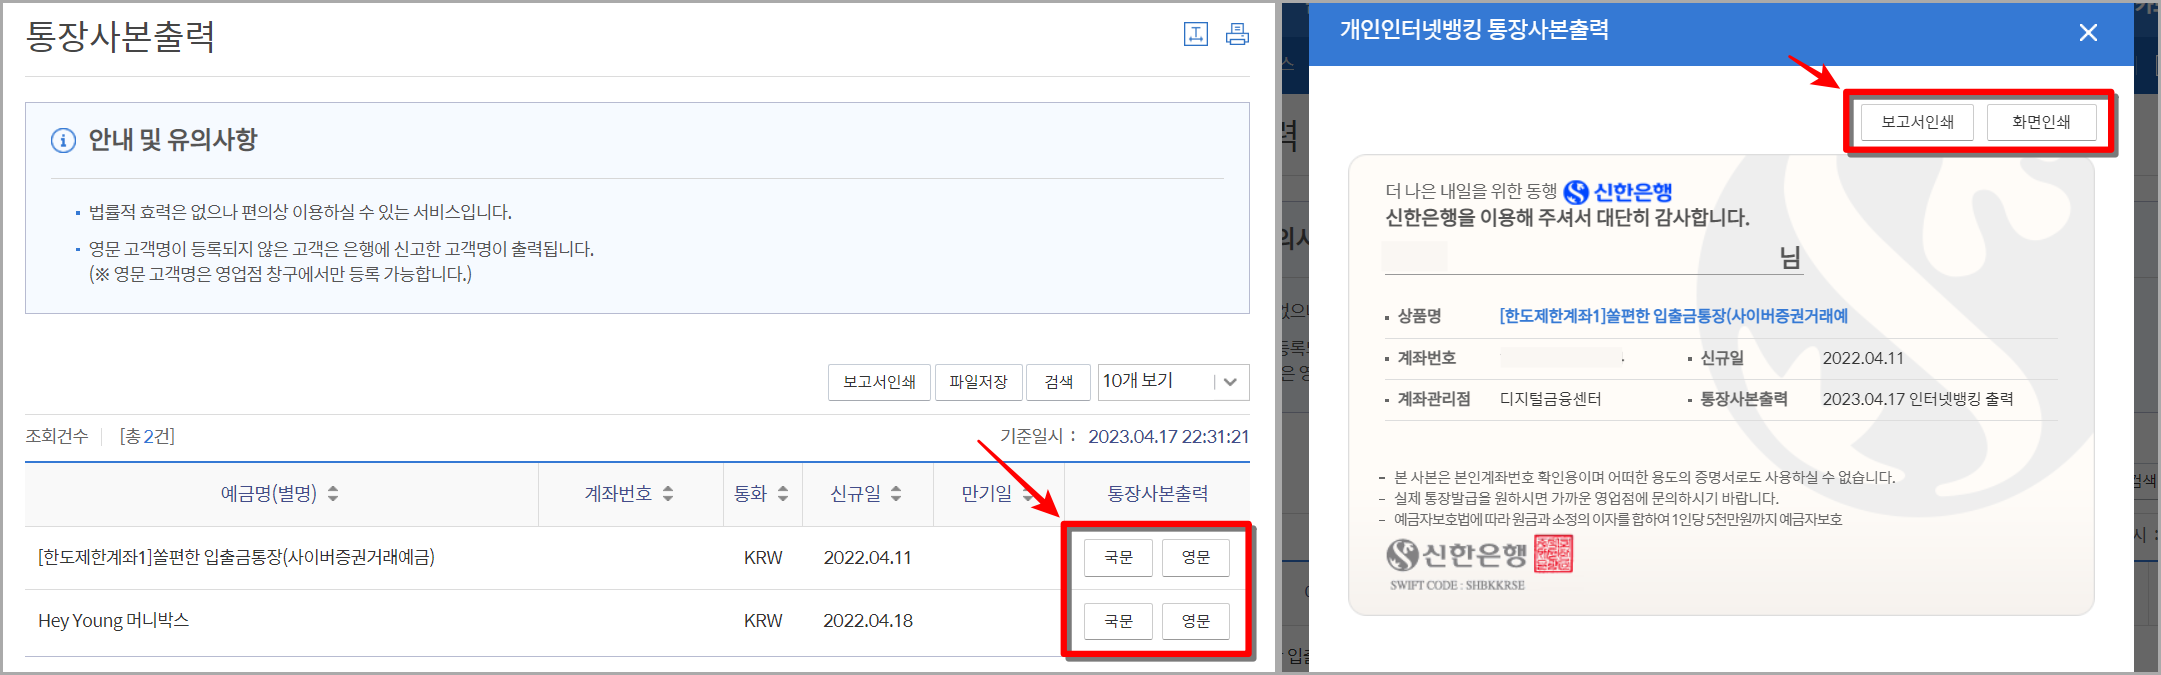Click 영문 button for Hey Young 머니박스 row
The height and width of the screenshot is (675, 2161).
(1196, 621)
